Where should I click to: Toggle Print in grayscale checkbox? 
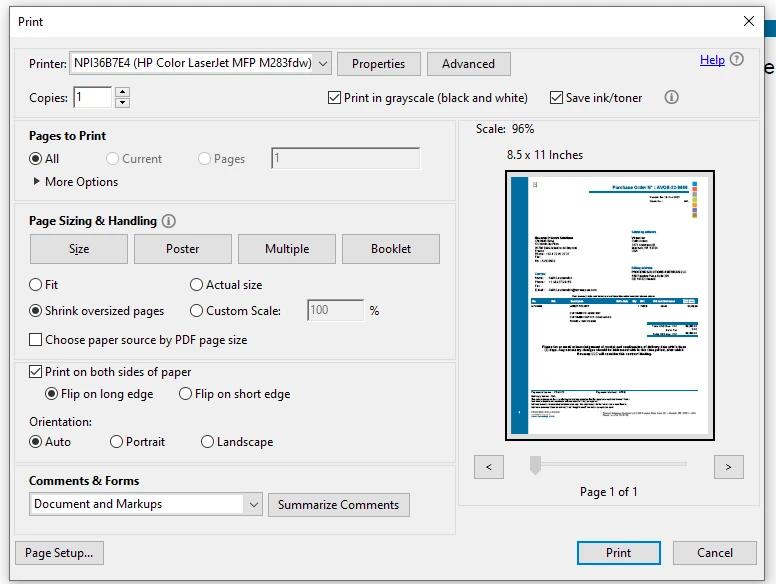(x=334, y=97)
